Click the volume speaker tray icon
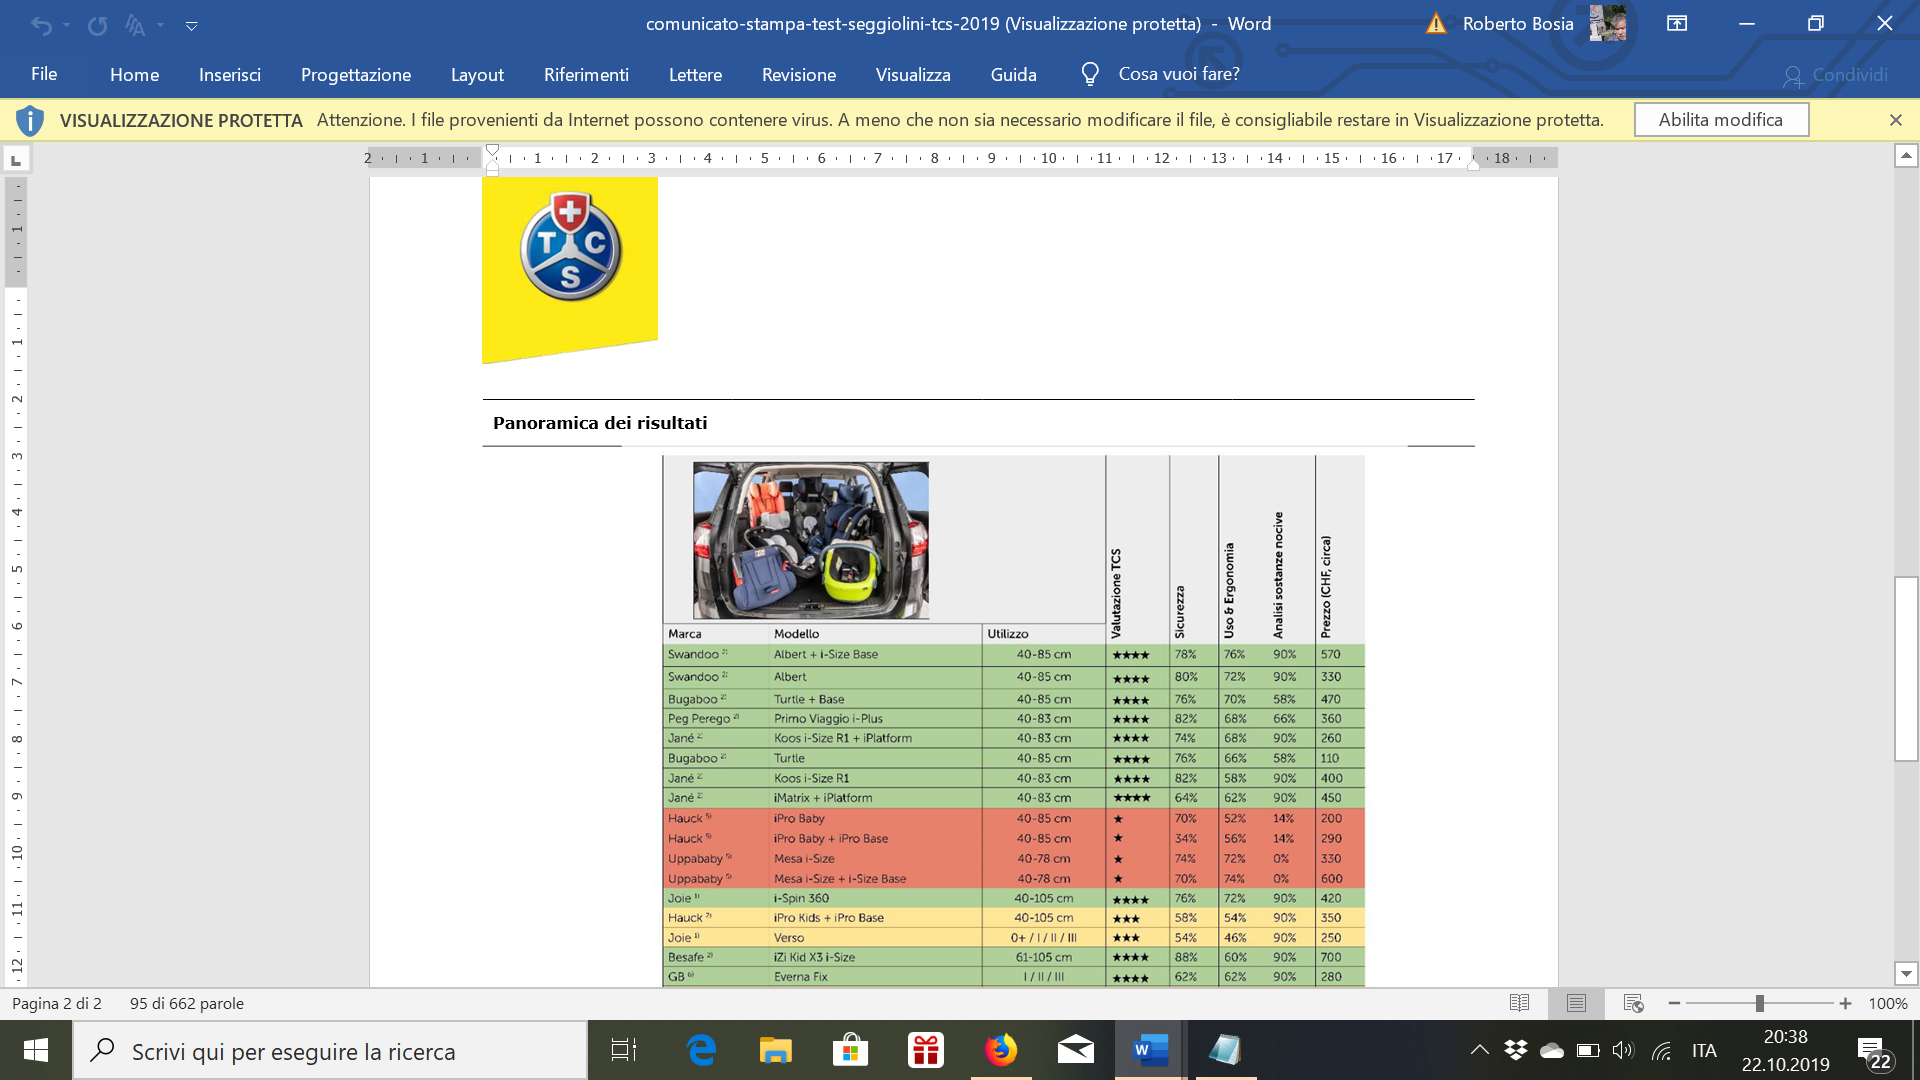 1622,1050
